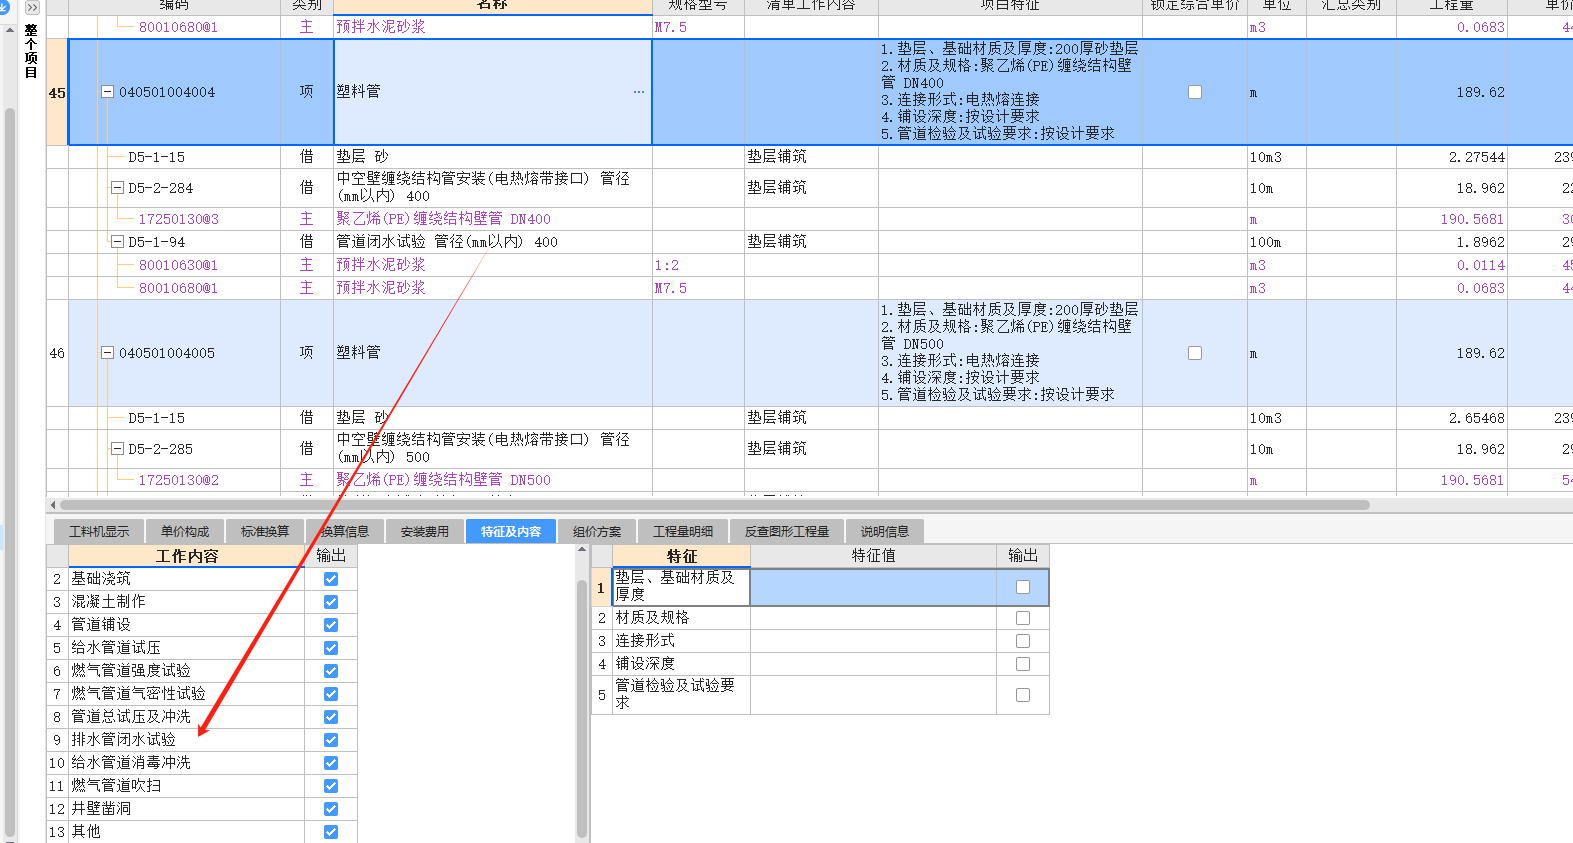Select the DN500 project feature description cell
Image resolution: width=1573 pixels, height=843 pixels.
(1010, 353)
